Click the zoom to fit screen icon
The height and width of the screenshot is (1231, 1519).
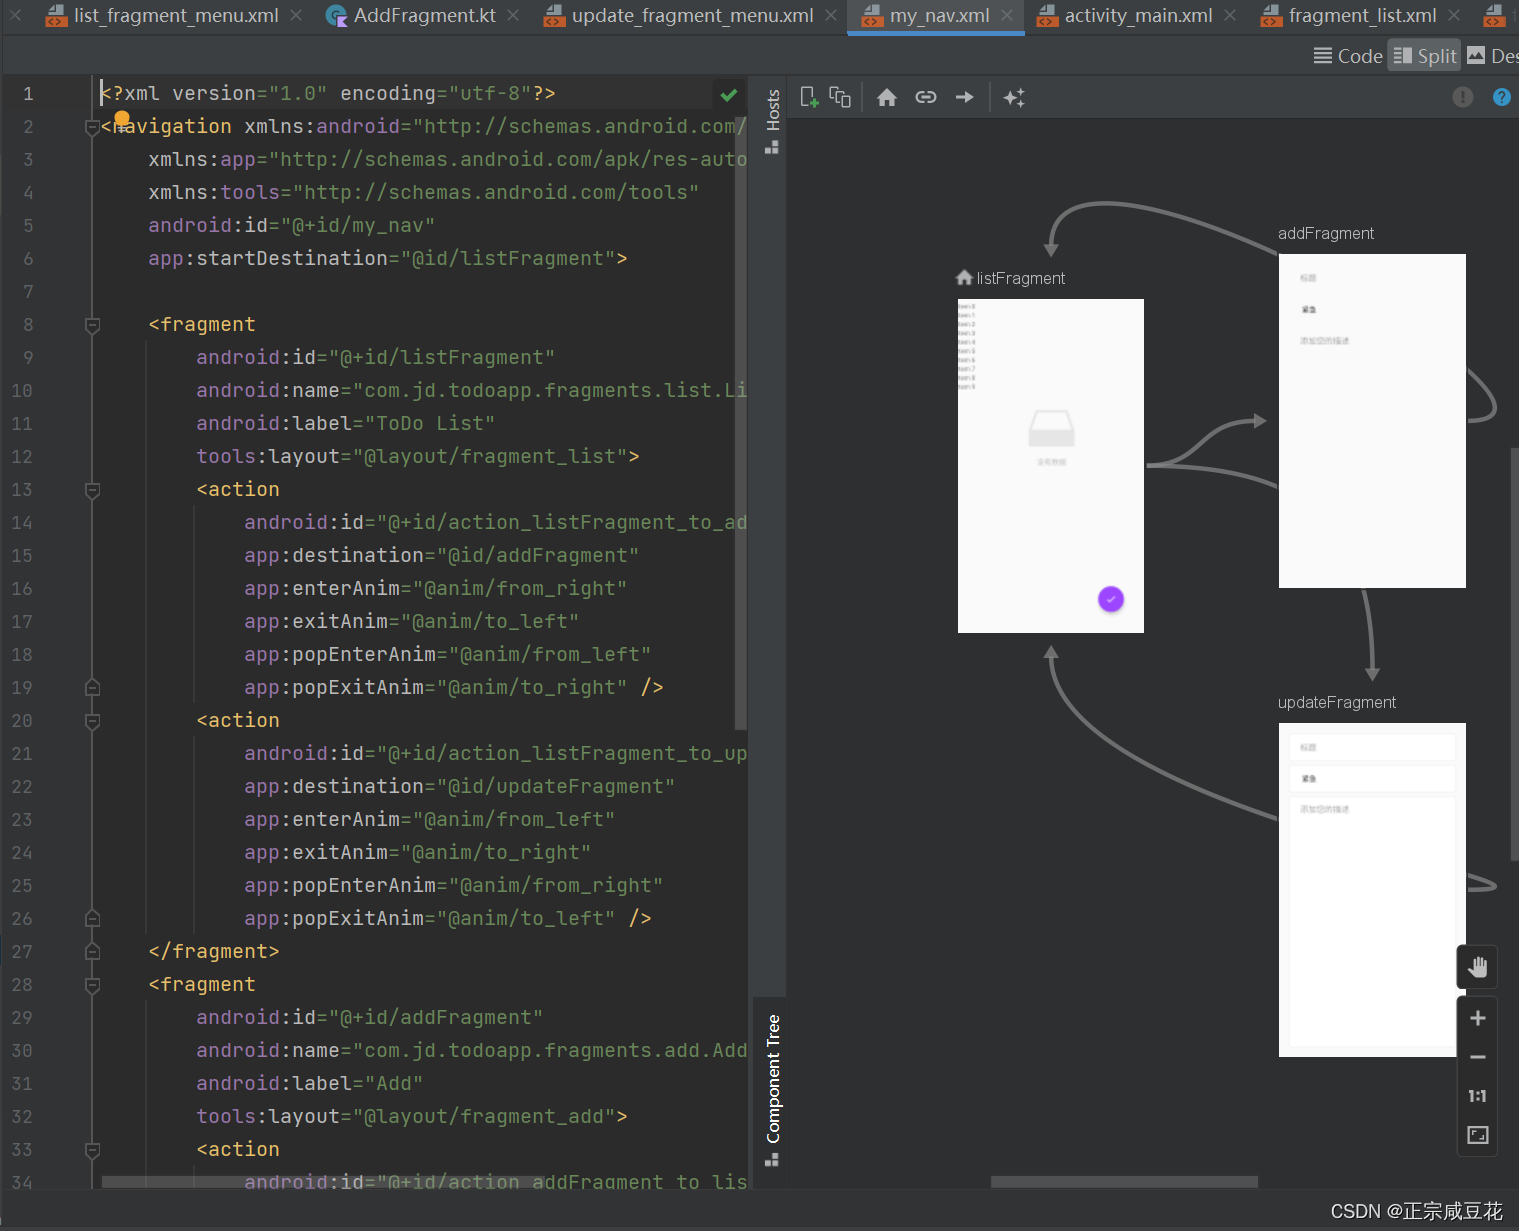1477,1135
